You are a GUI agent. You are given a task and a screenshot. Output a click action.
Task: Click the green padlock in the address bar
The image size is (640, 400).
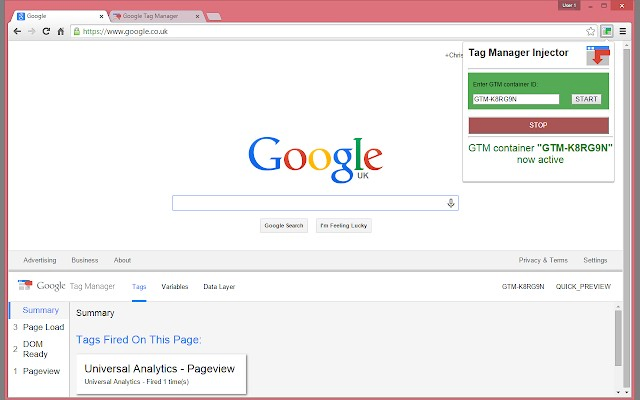click(x=76, y=31)
